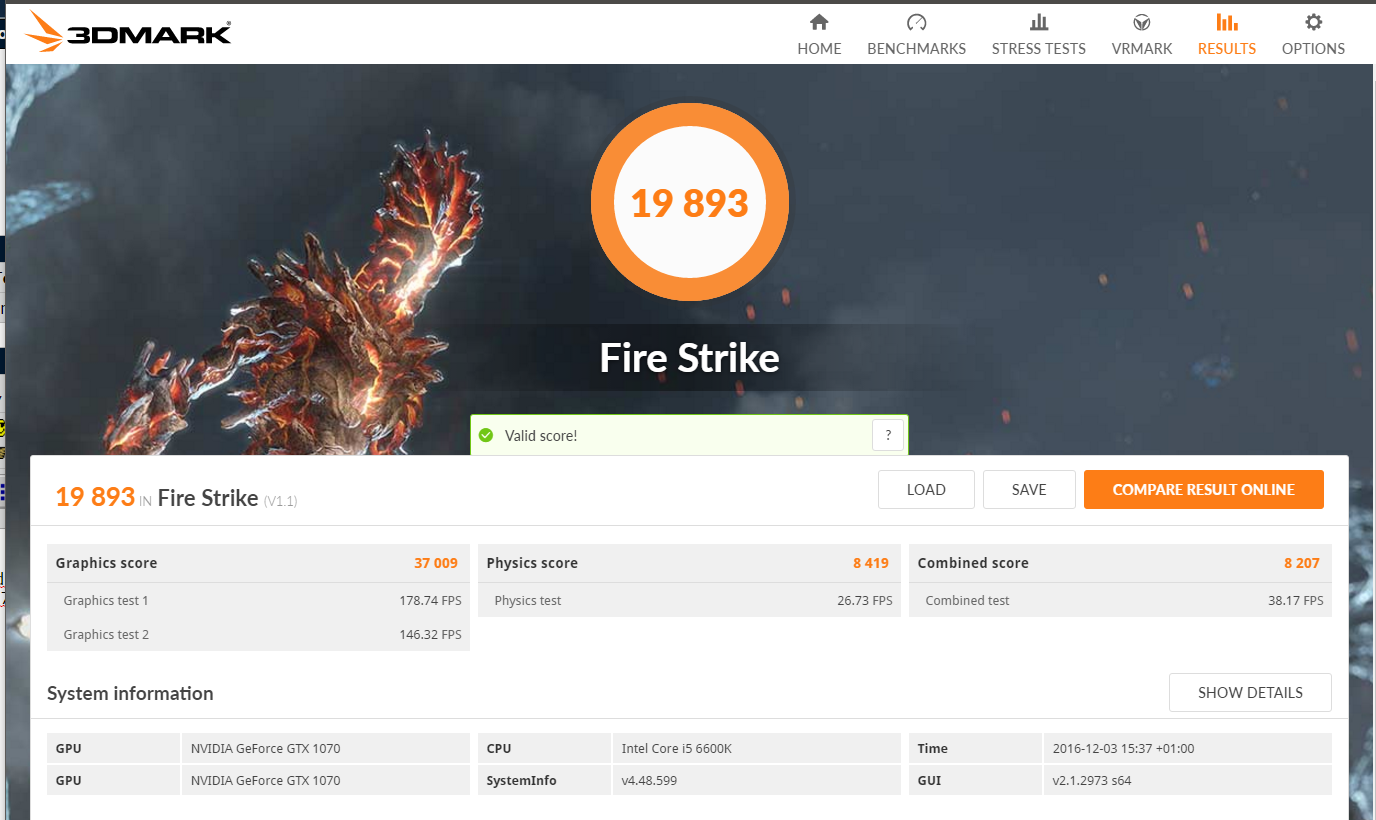This screenshot has width=1376, height=820.
Task: Click Graphics test 1 value 178.74 FPS
Action: tap(430, 601)
